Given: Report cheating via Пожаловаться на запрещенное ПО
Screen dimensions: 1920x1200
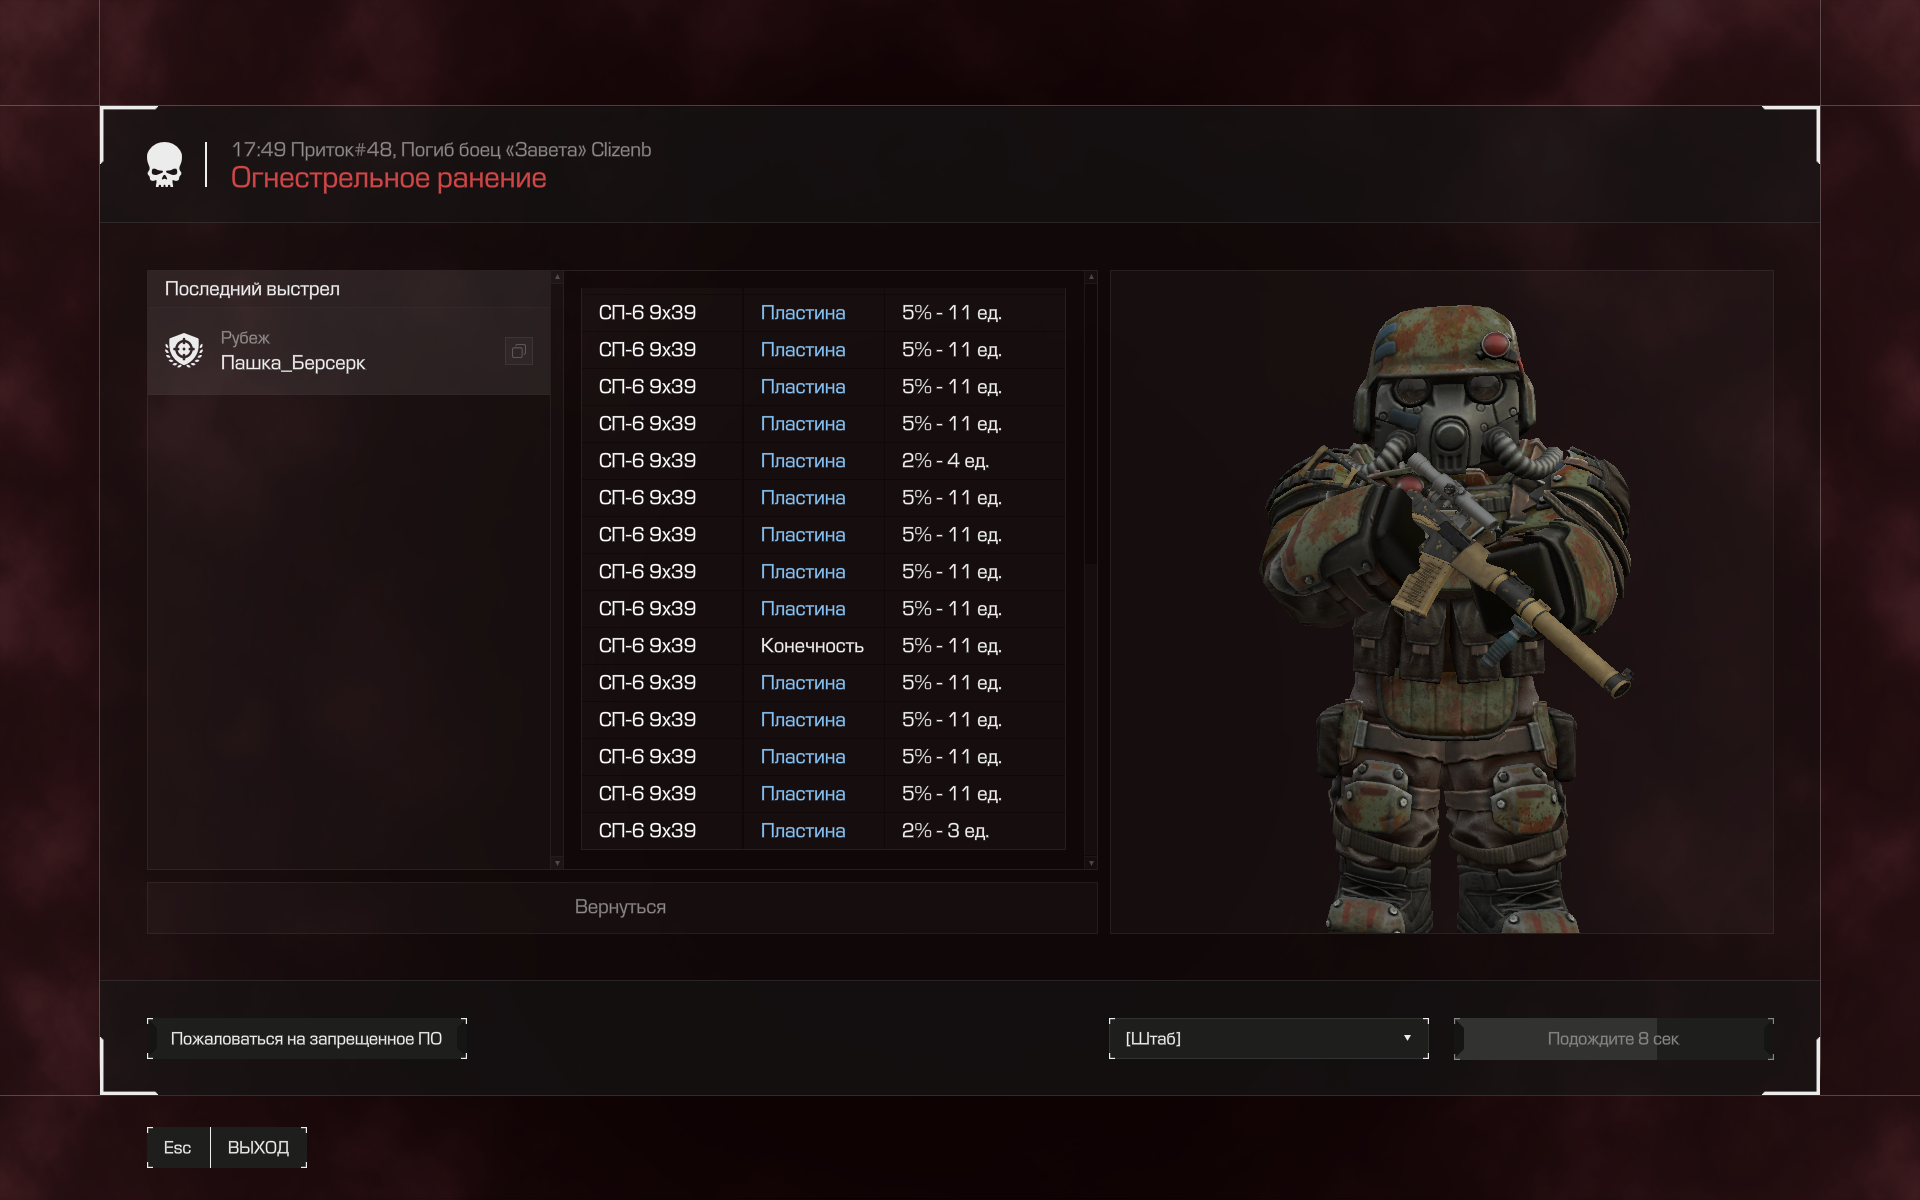Looking at the screenshot, I should point(306,1038).
